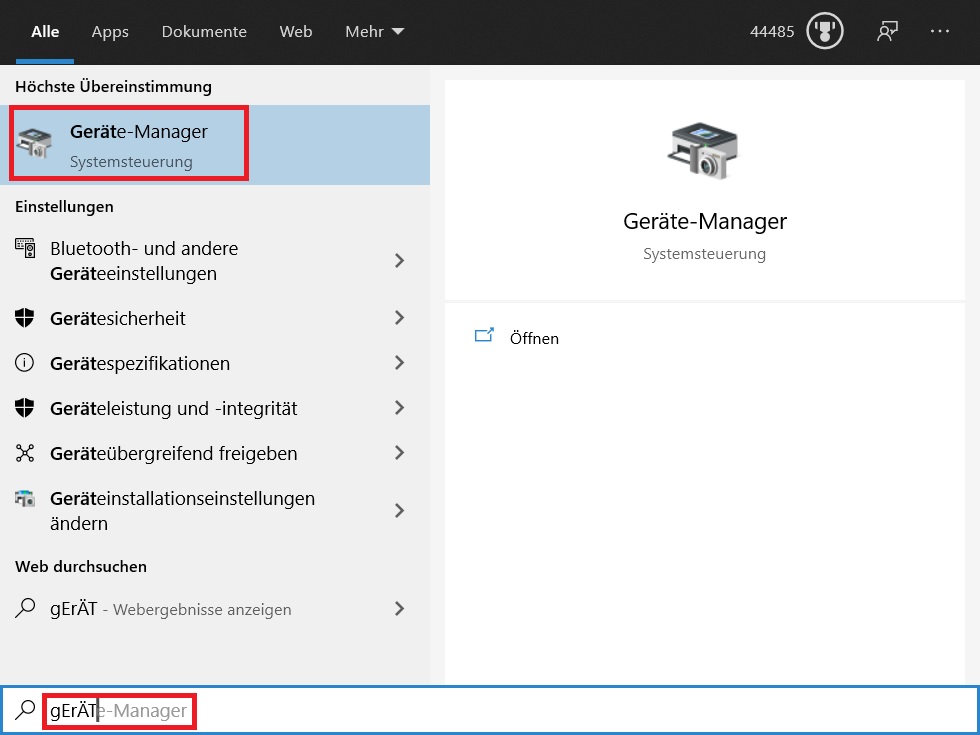
Task: Select the Web filter tab
Action: [296, 32]
